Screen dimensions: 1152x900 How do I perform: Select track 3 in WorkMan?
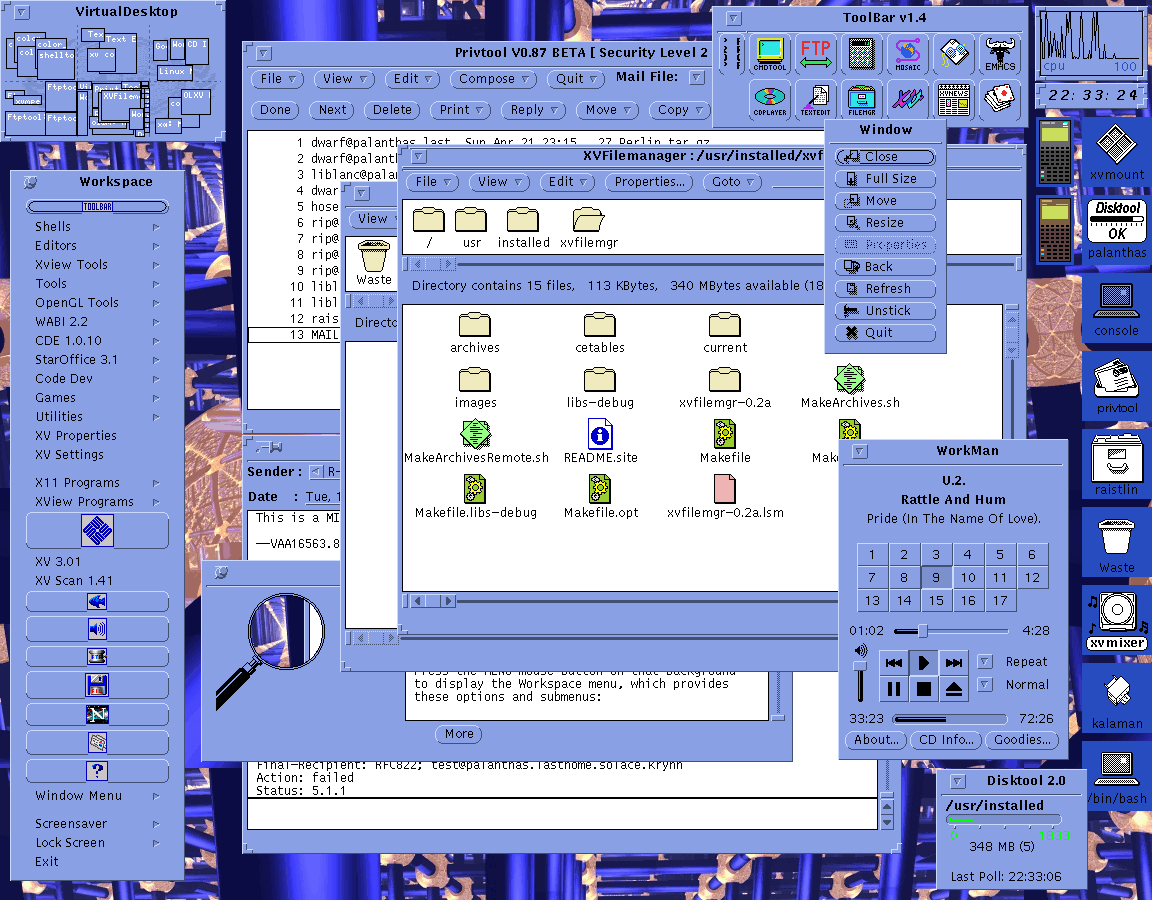(935, 555)
